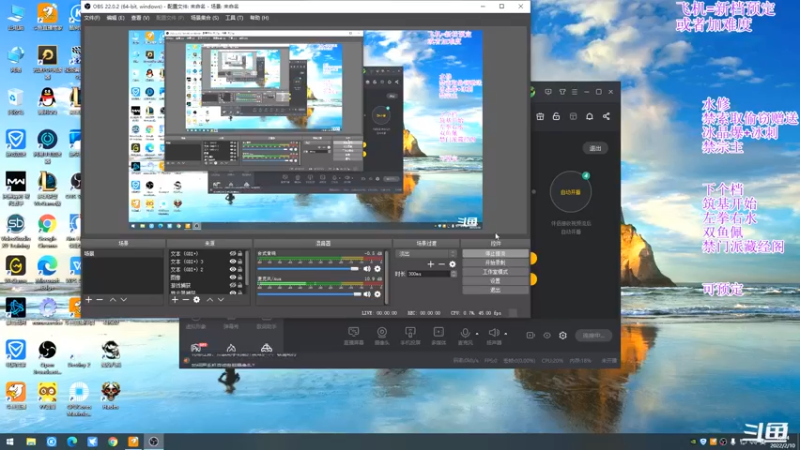
Task: Open the View (V) menu in OBS
Action: (x=140, y=18)
